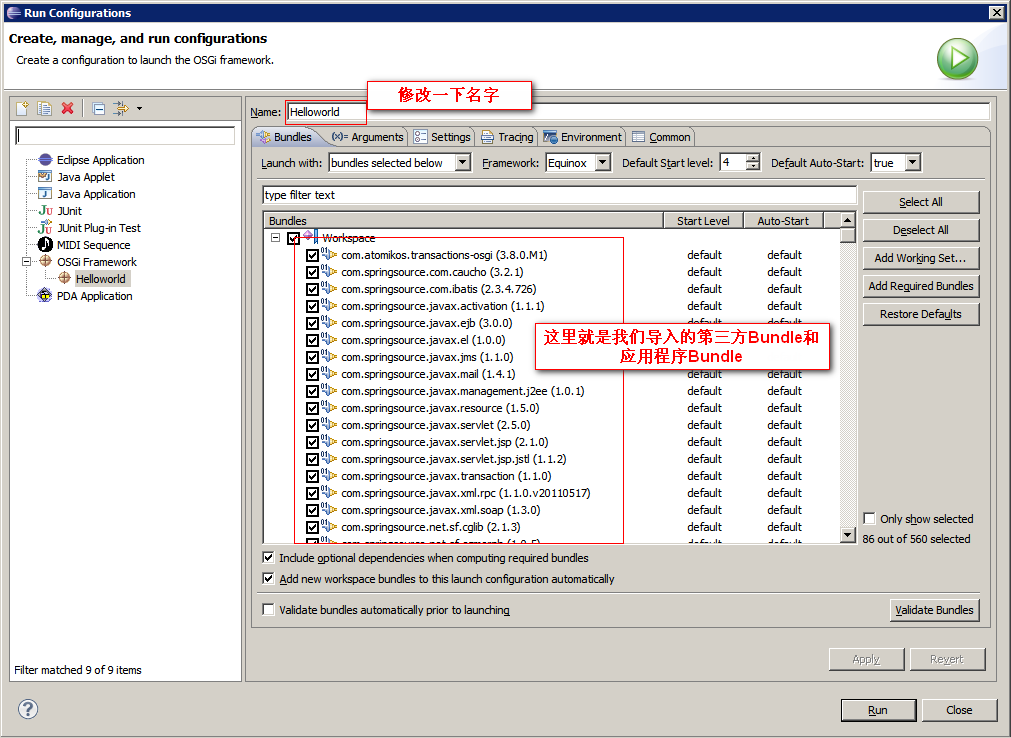Screen dimensions: 1011x738
Task: Switch to the Environment tab
Action: pos(582,137)
